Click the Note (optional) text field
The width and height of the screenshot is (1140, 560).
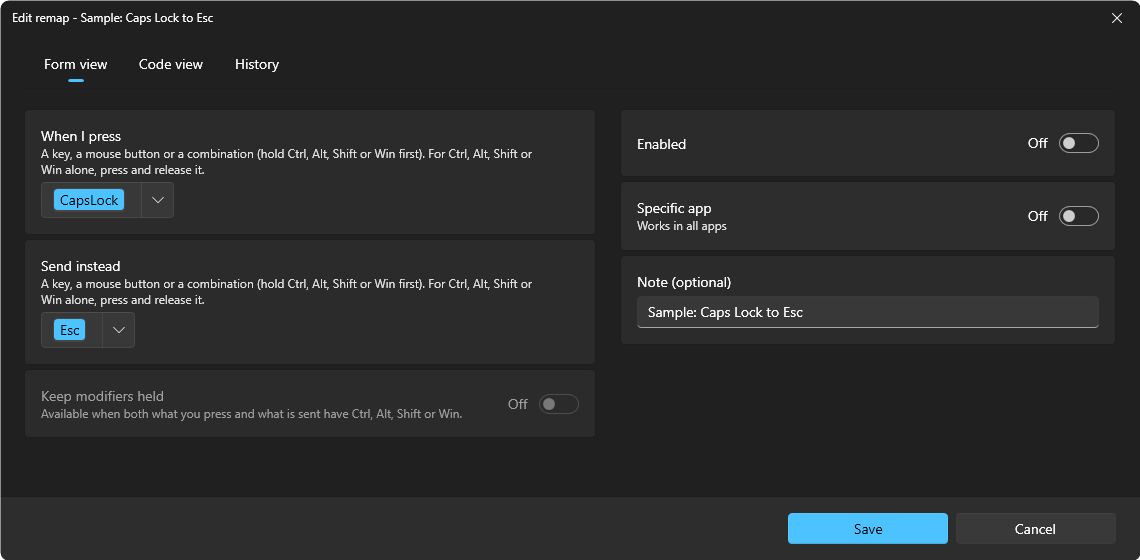click(x=867, y=312)
